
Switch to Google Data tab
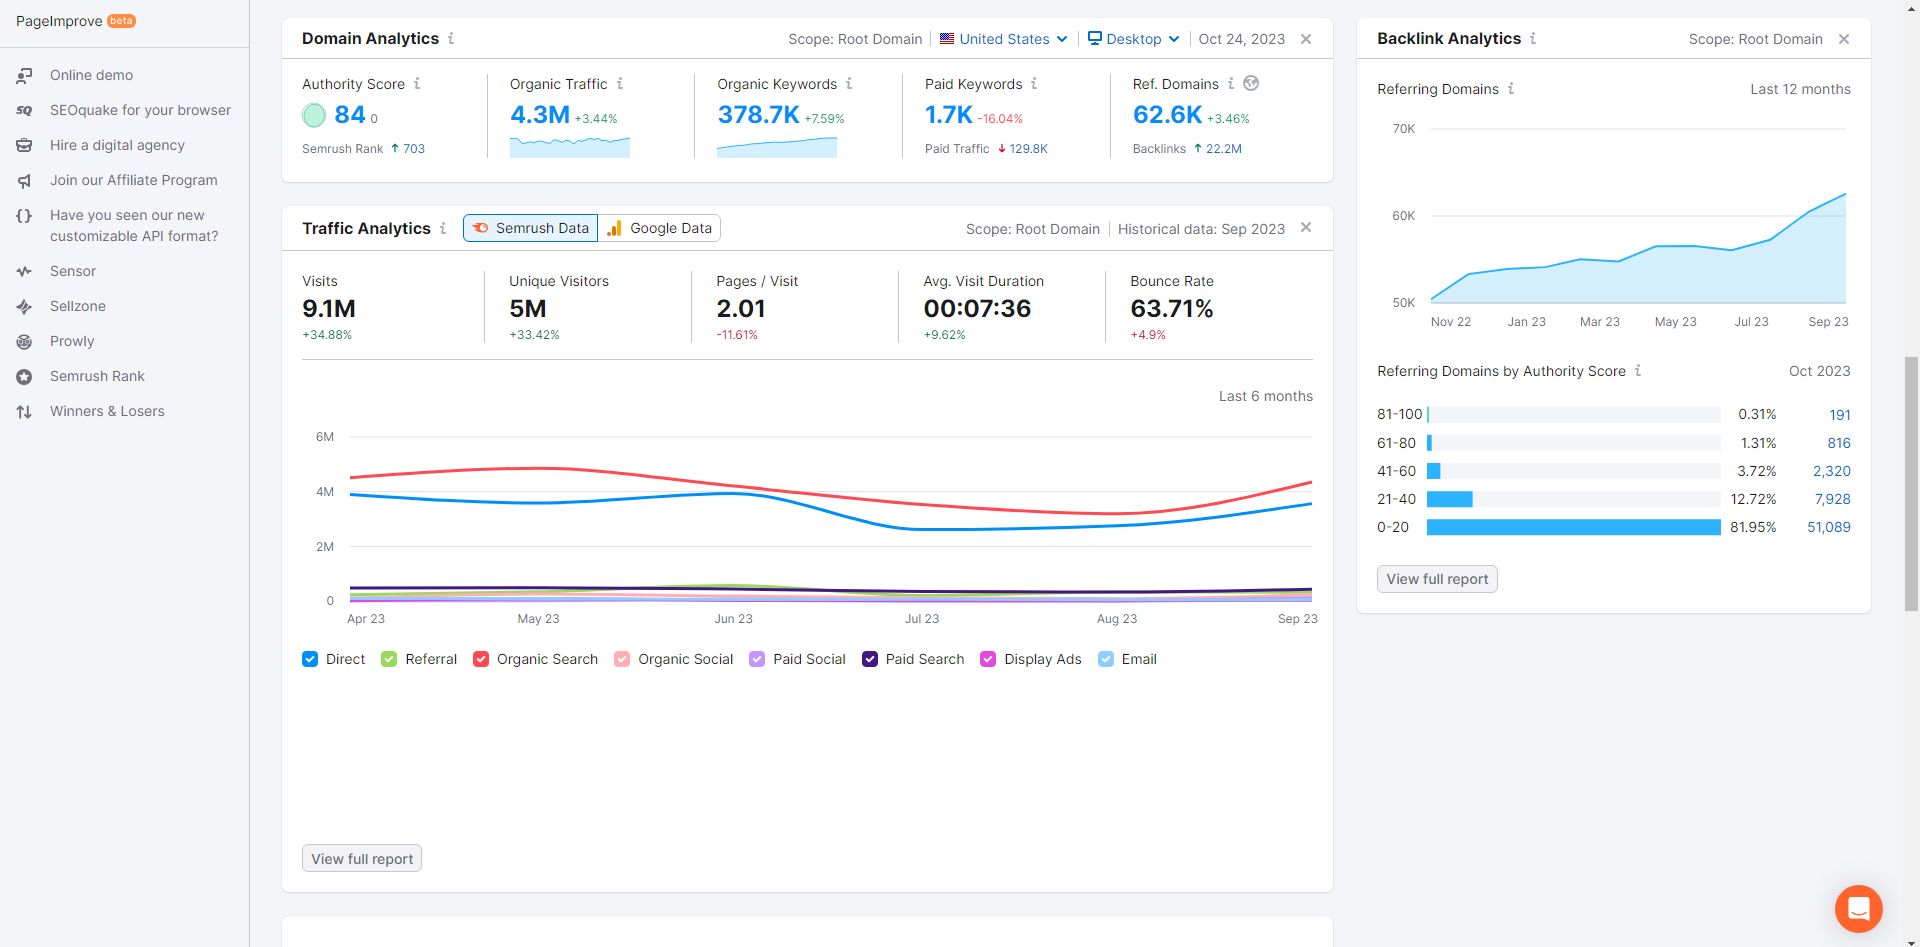pos(660,228)
